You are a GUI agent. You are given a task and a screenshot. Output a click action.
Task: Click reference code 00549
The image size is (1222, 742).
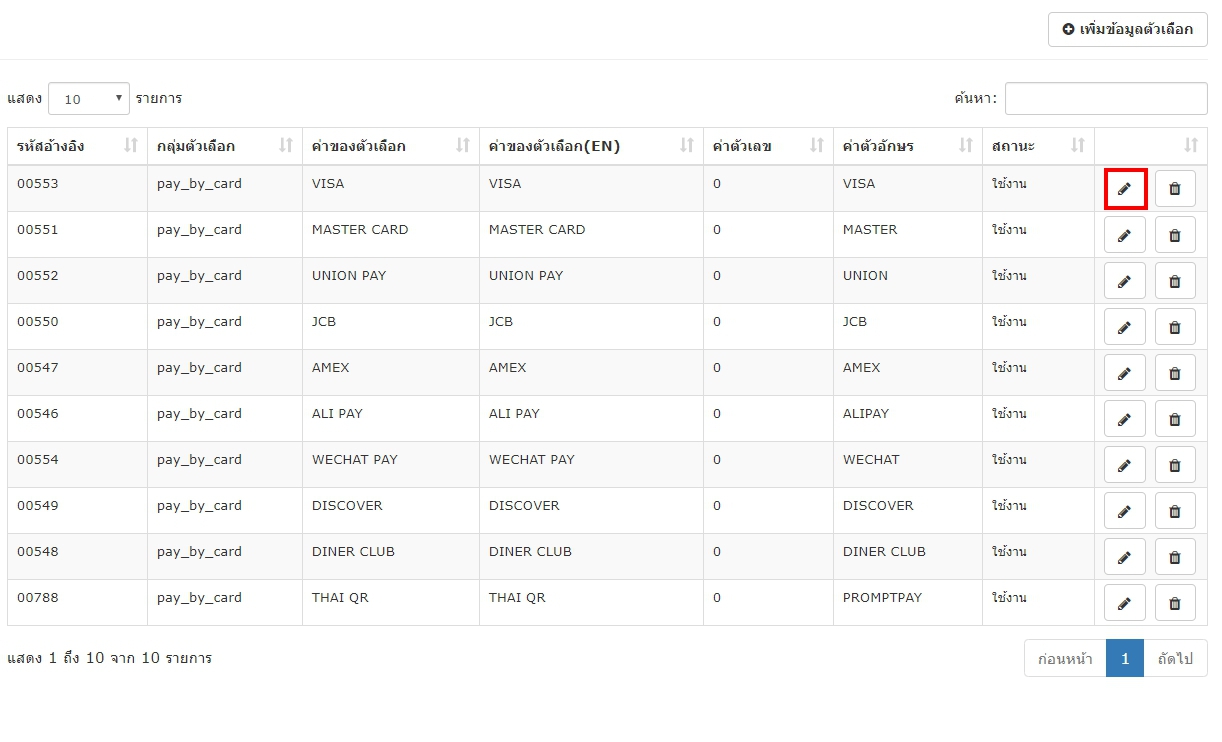pyautogui.click(x=38, y=506)
